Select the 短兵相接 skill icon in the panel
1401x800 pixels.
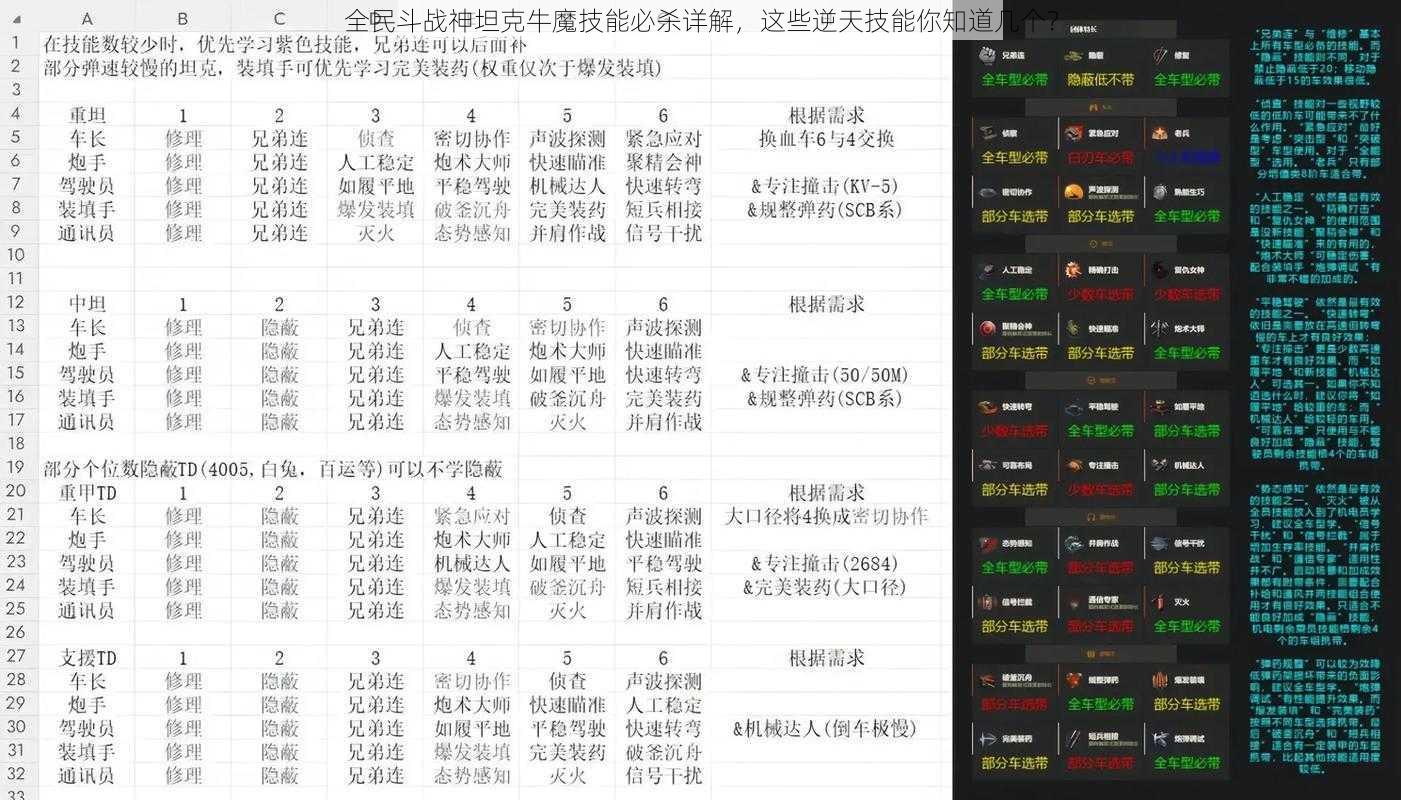tap(1073, 740)
